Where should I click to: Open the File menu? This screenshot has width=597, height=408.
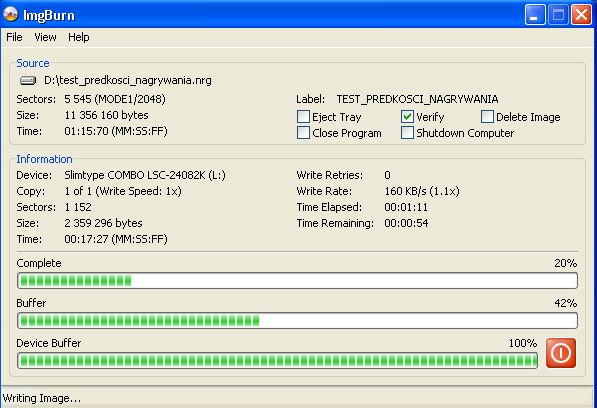[14, 37]
